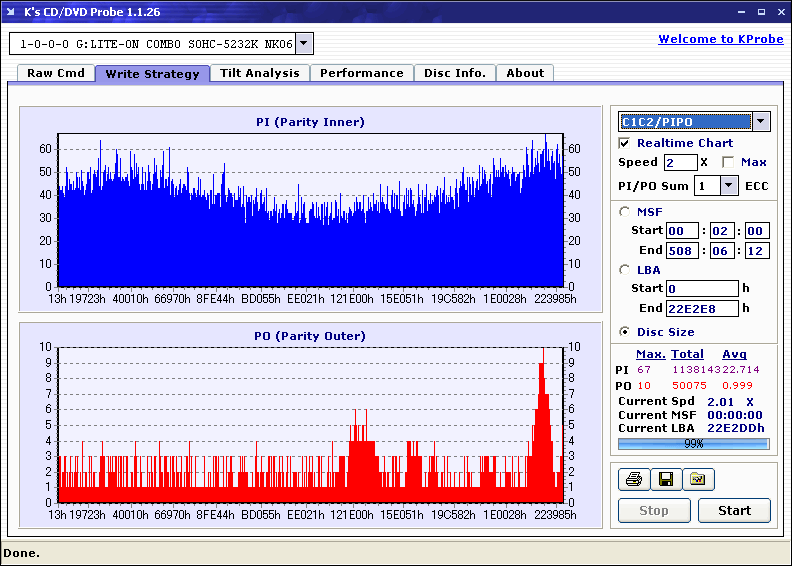The image size is (792, 566).
Task: Expand the C1C2/PIPO test type dropdown
Action: [761, 121]
